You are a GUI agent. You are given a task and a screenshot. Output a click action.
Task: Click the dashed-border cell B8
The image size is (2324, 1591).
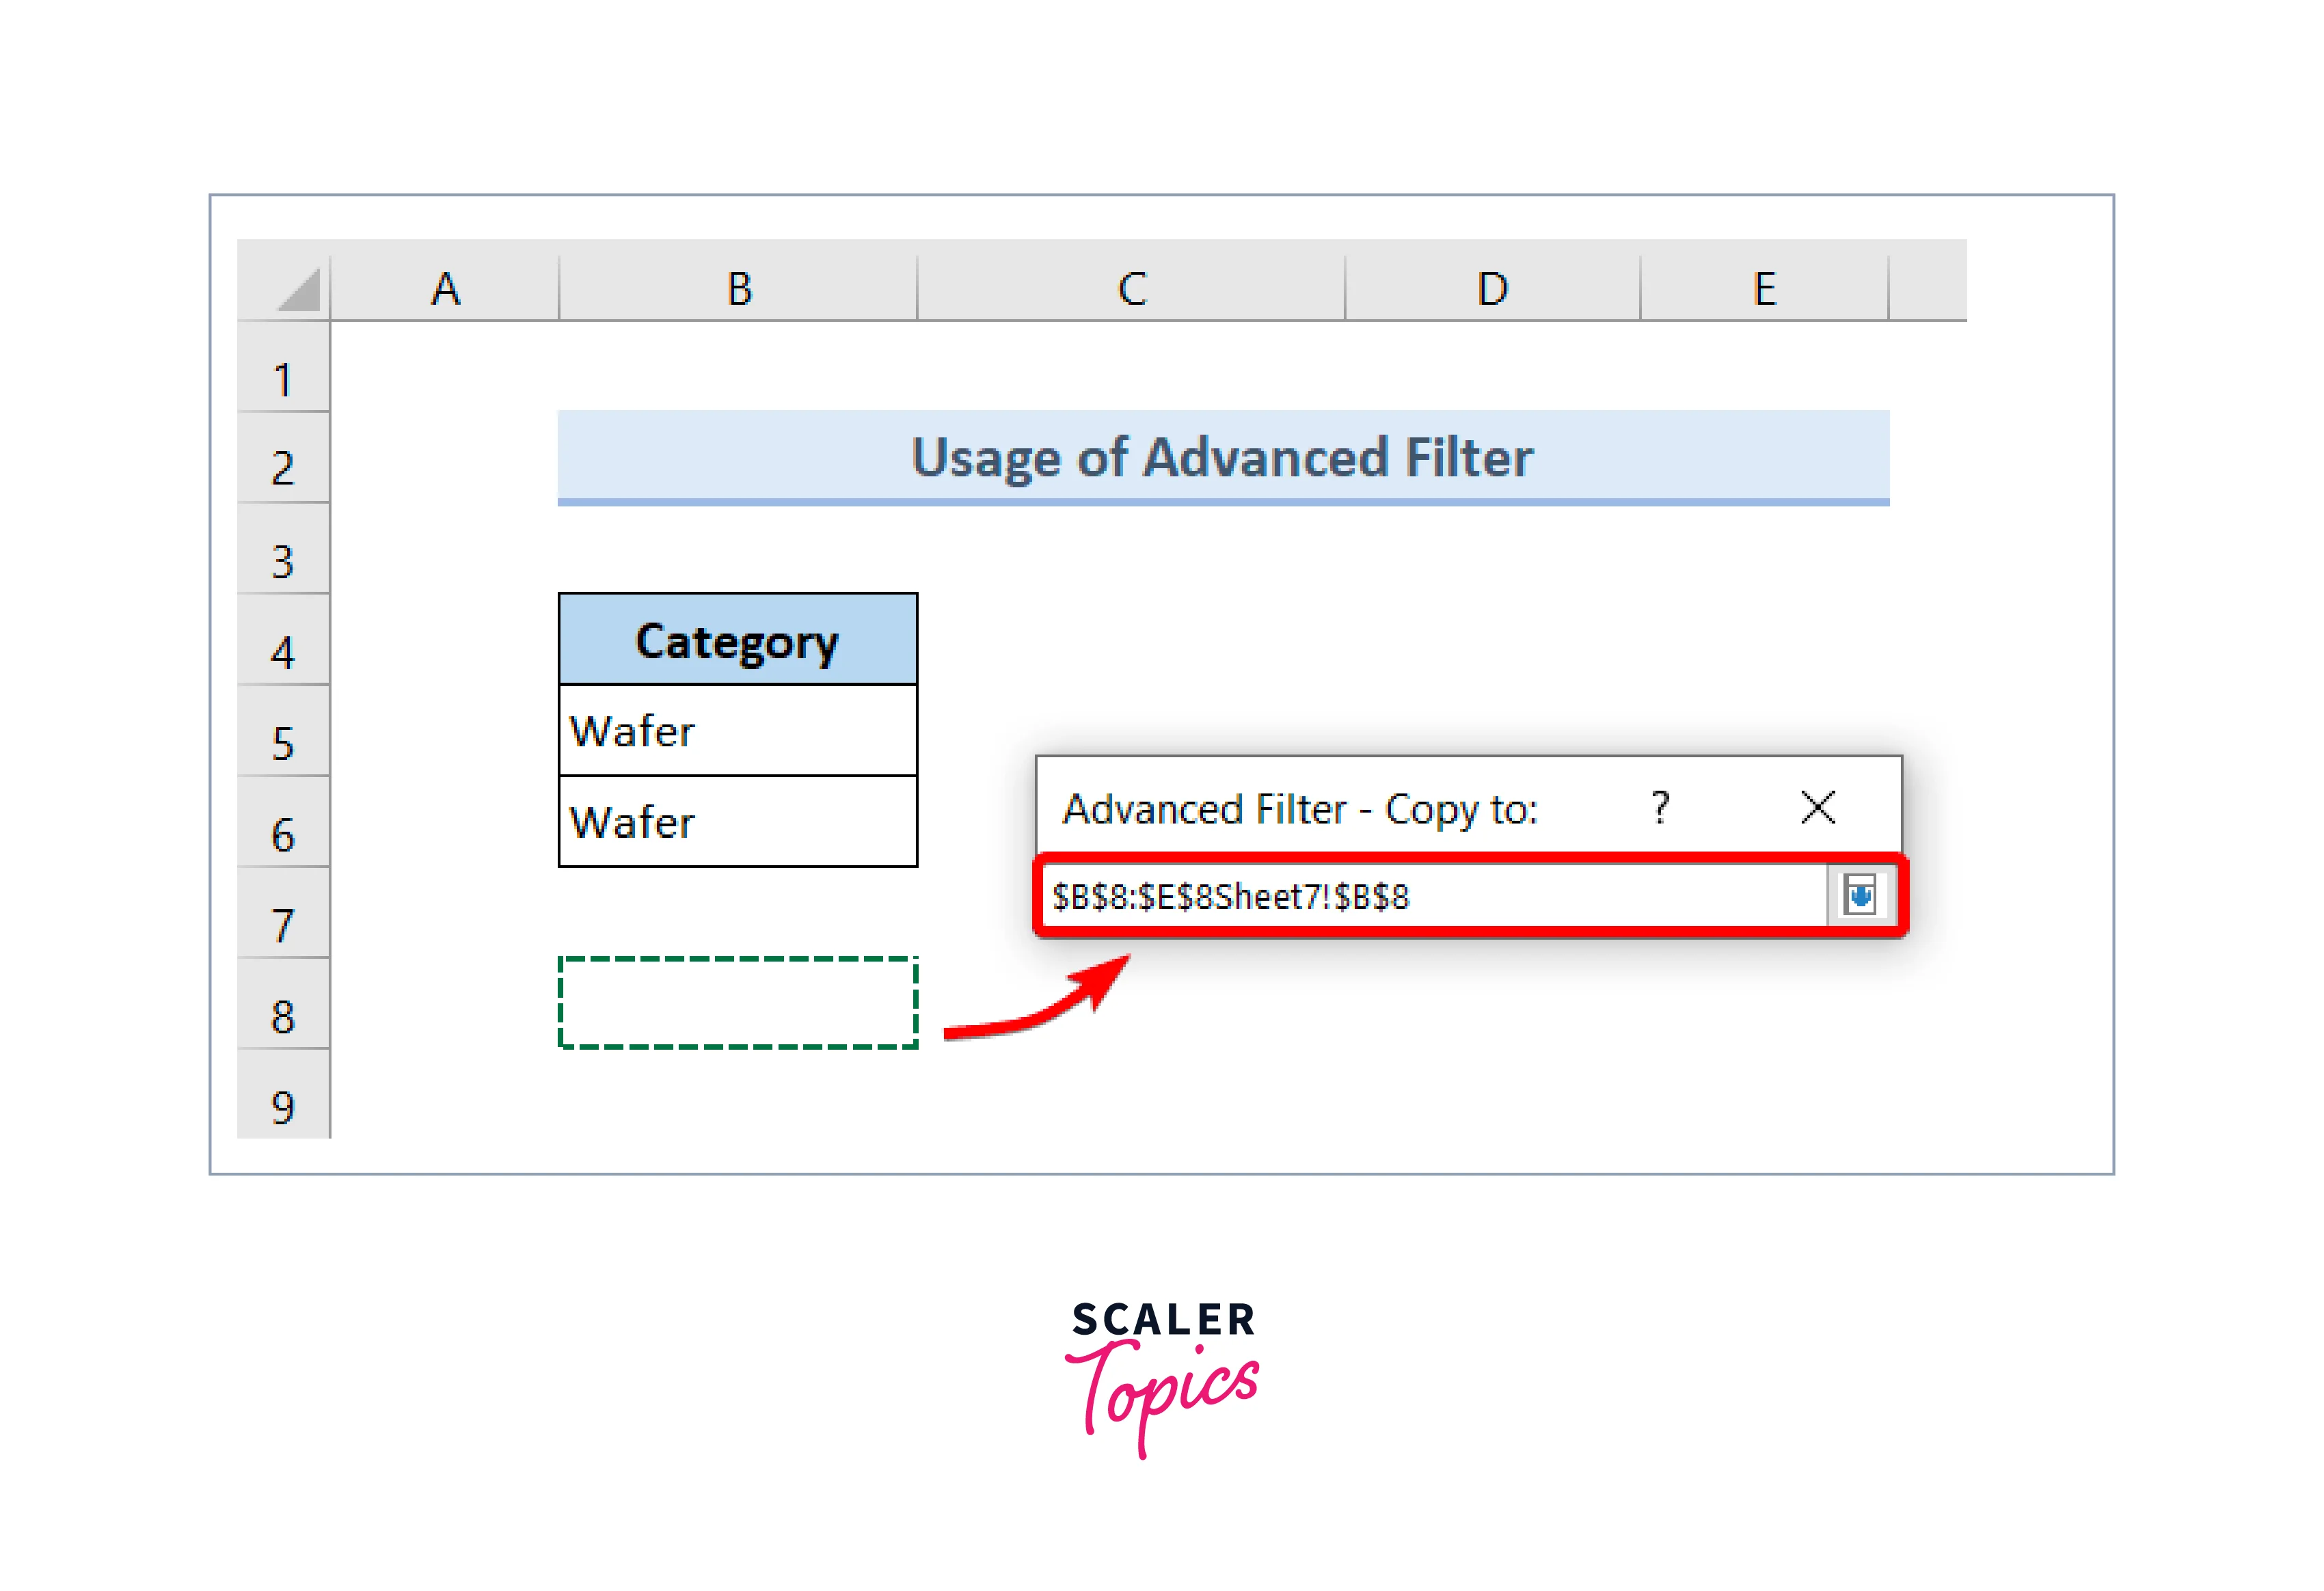(737, 1002)
